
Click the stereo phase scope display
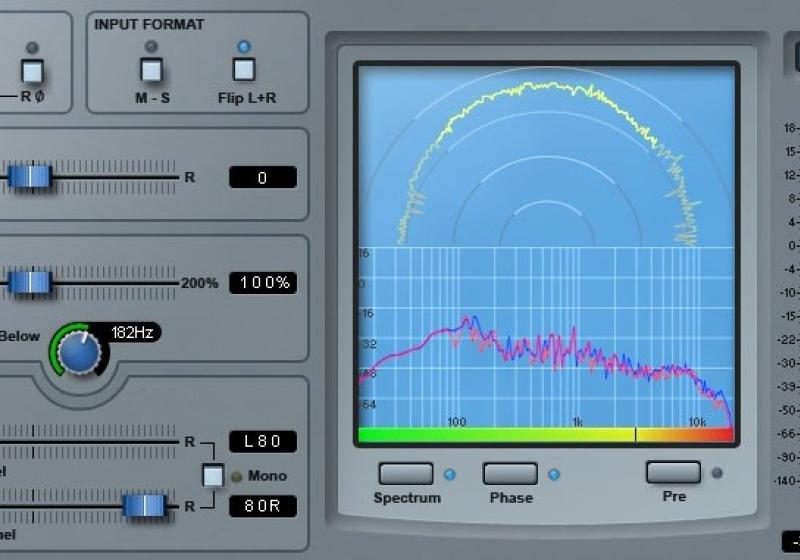(546, 157)
